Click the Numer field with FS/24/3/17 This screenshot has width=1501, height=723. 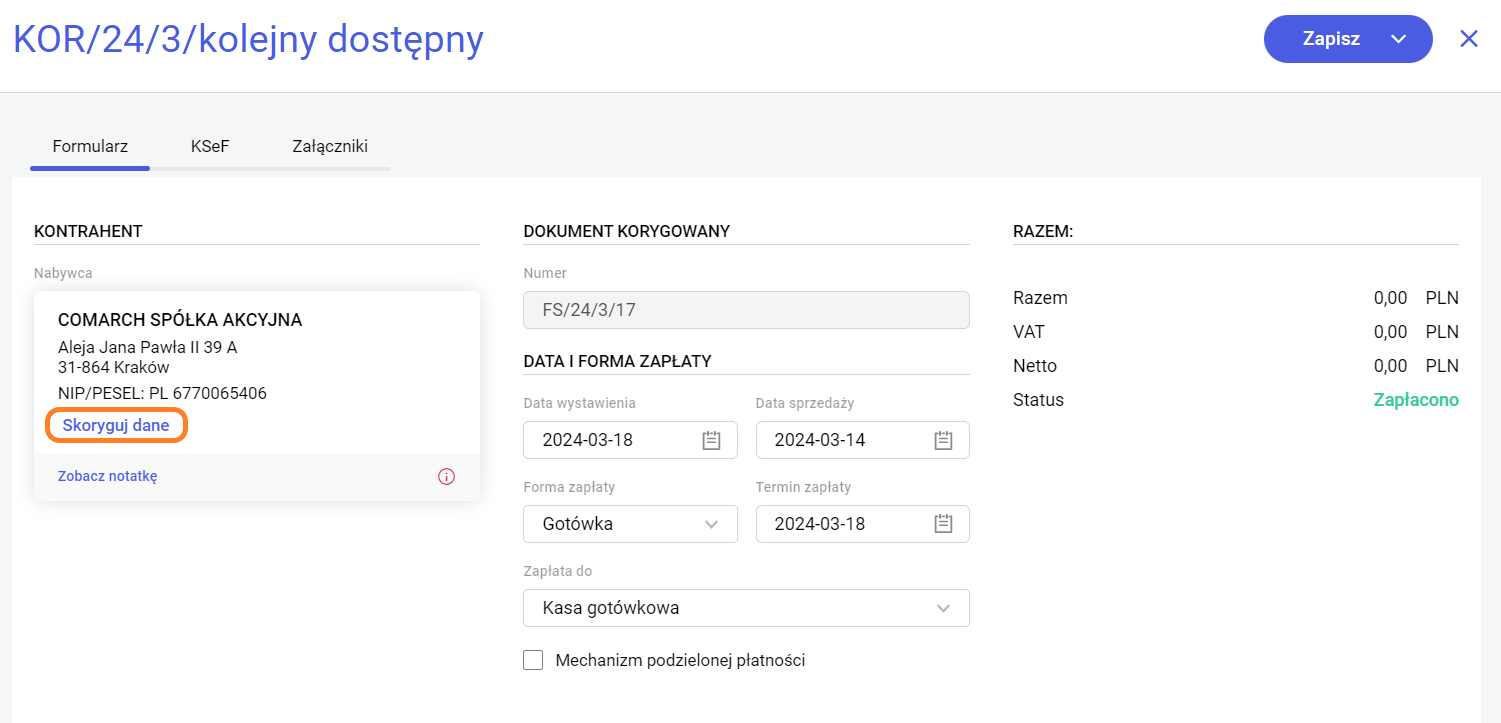[746, 310]
